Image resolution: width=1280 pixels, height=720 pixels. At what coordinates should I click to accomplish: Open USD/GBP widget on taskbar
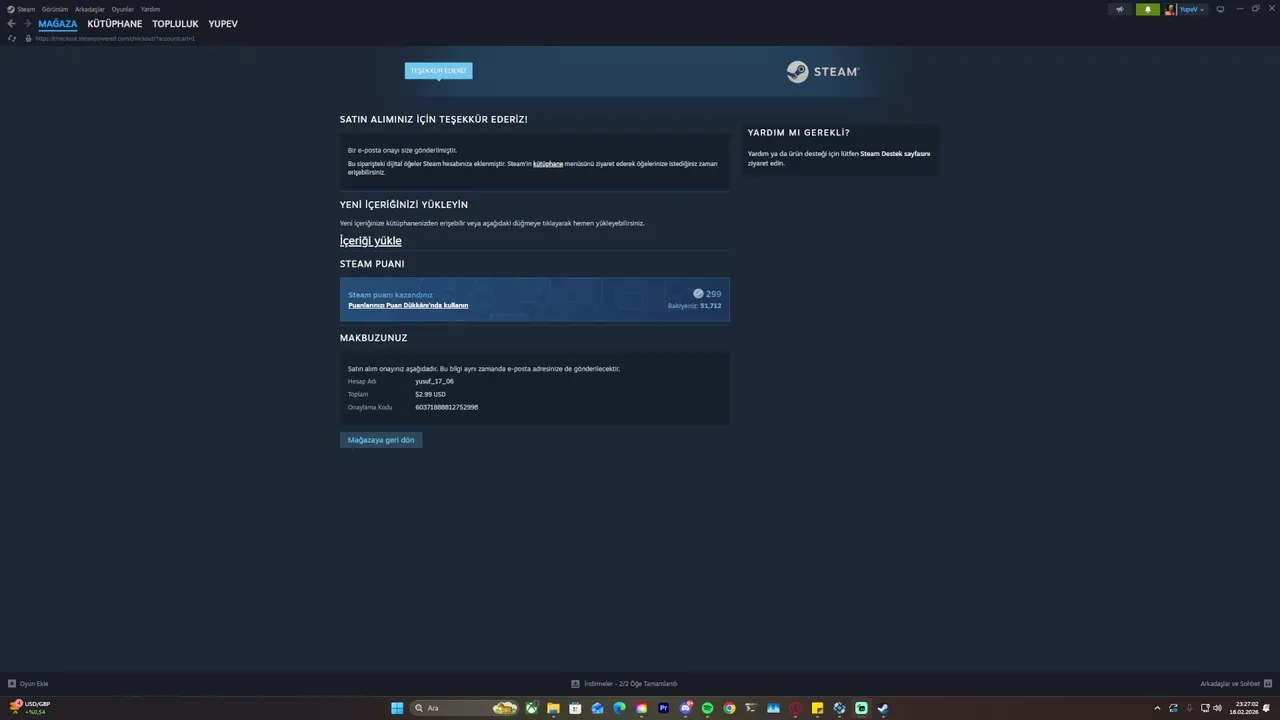30,708
